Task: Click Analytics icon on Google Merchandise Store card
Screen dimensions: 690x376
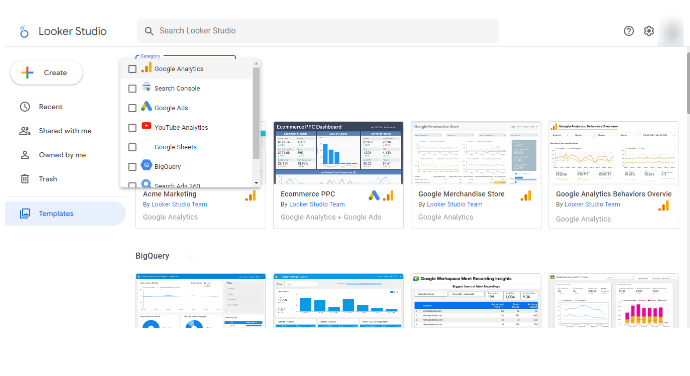Action: [526, 196]
